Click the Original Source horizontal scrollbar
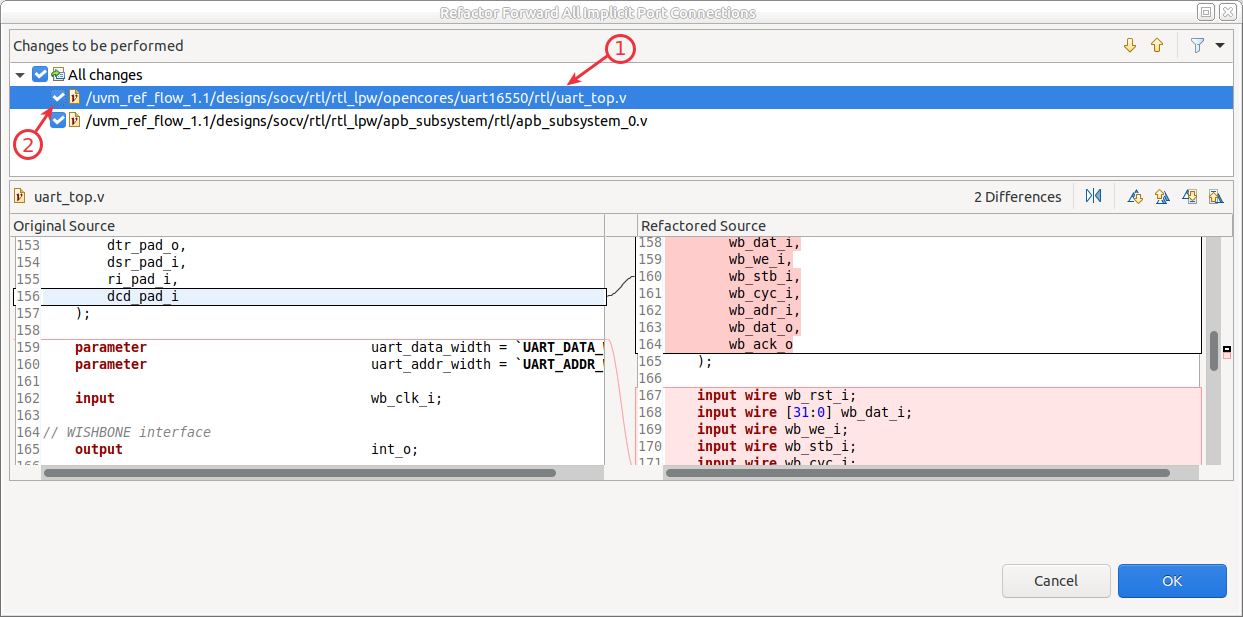 point(300,472)
